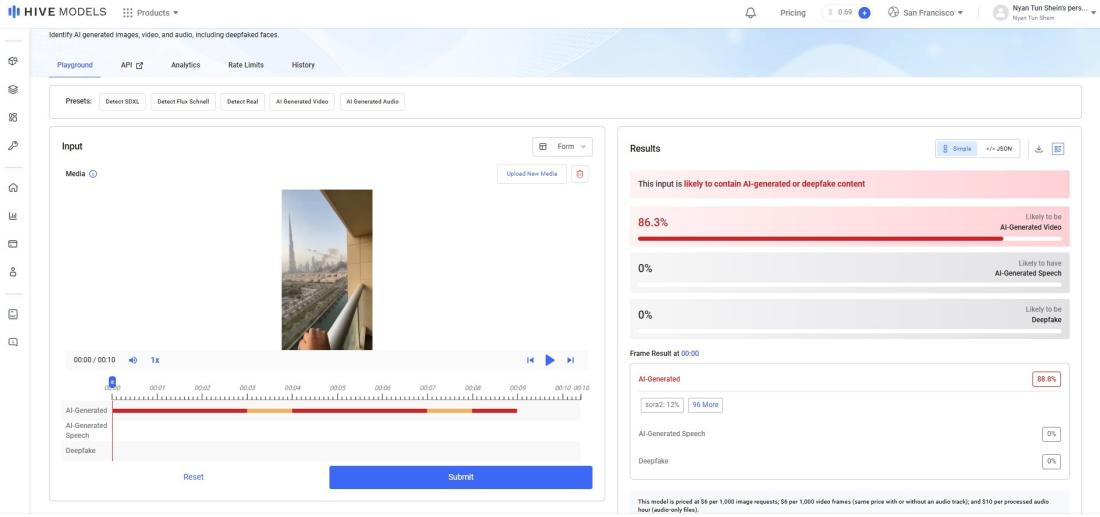
Task: Switch results view to JSON
Action: [998, 149]
